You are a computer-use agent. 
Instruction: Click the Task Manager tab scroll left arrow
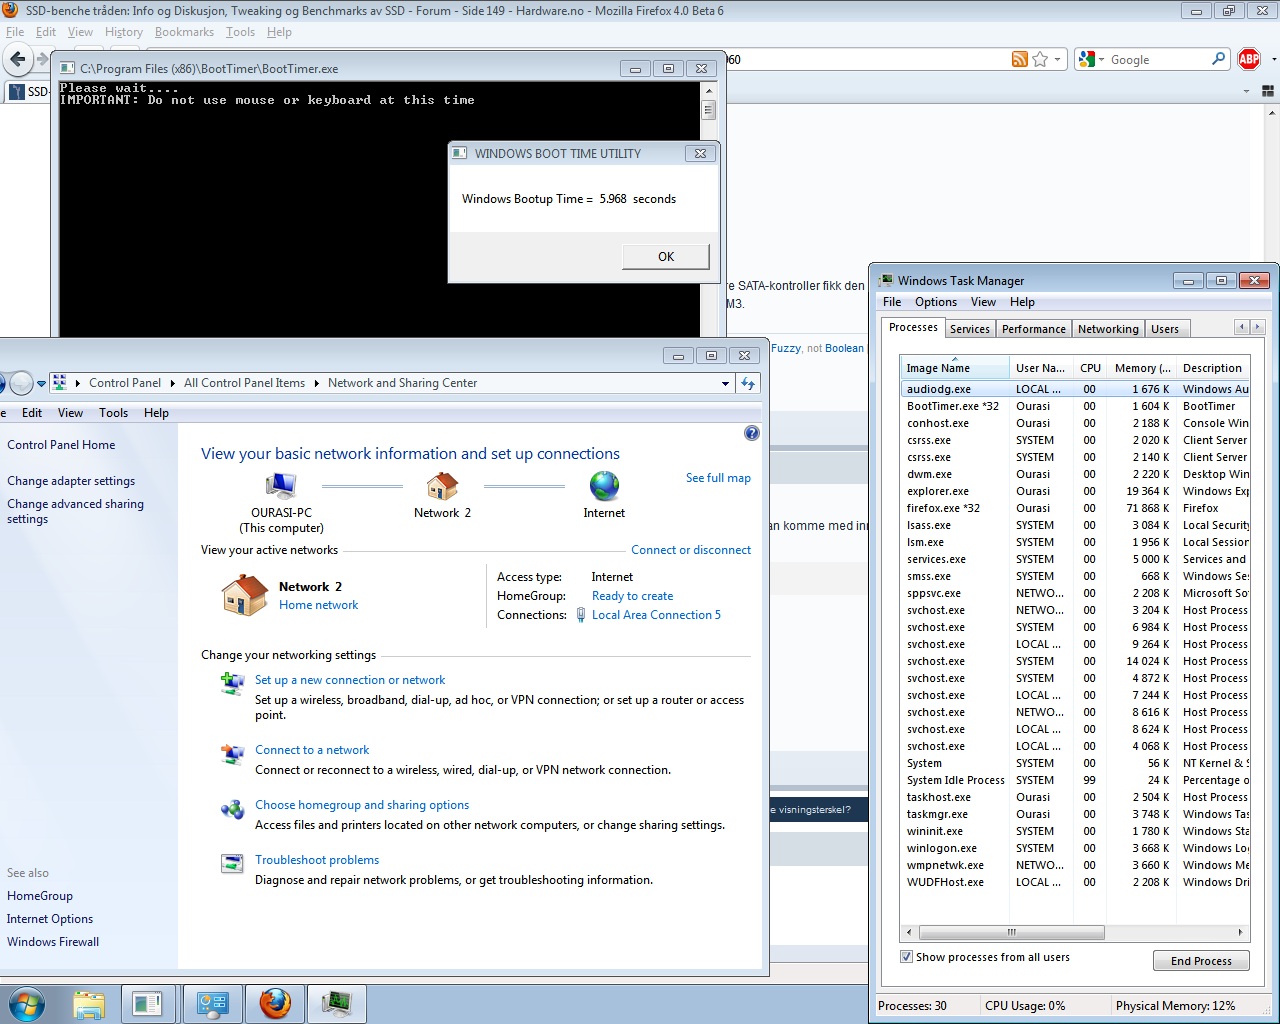click(x=1242, y=327)
